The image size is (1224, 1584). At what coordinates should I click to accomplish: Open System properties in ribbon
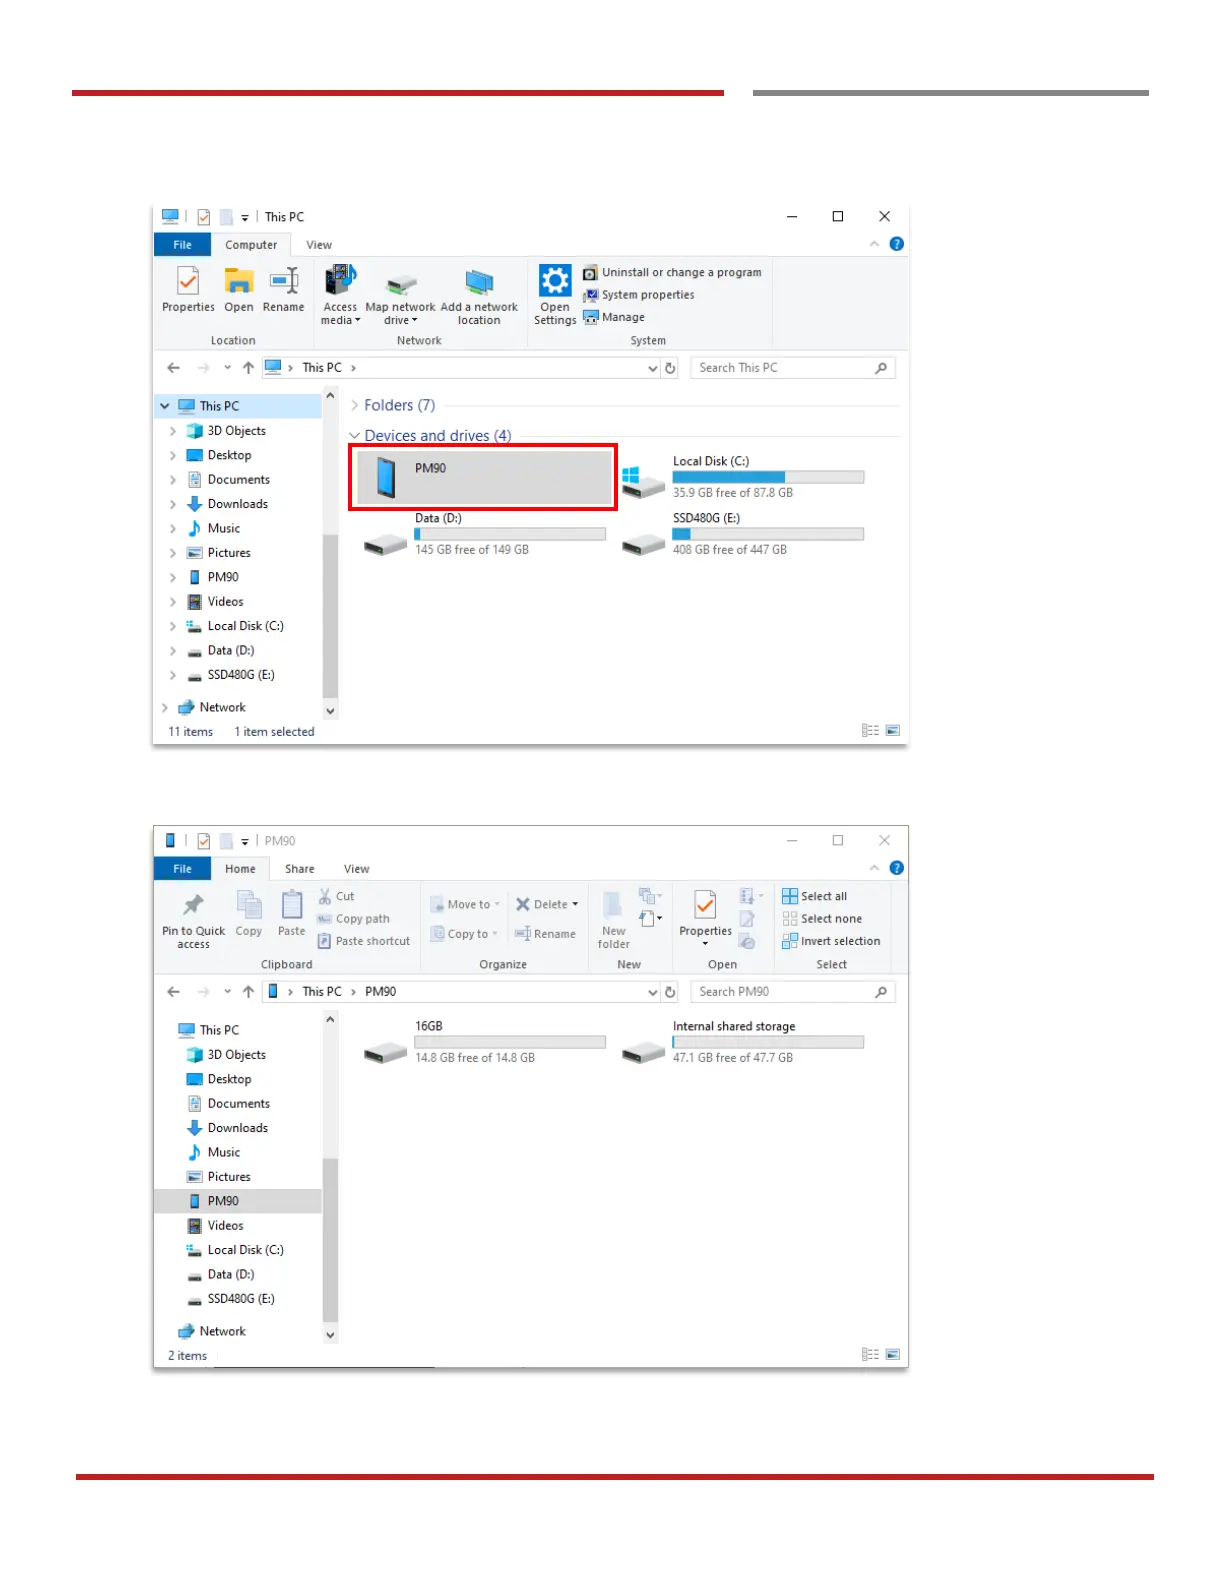639,295
